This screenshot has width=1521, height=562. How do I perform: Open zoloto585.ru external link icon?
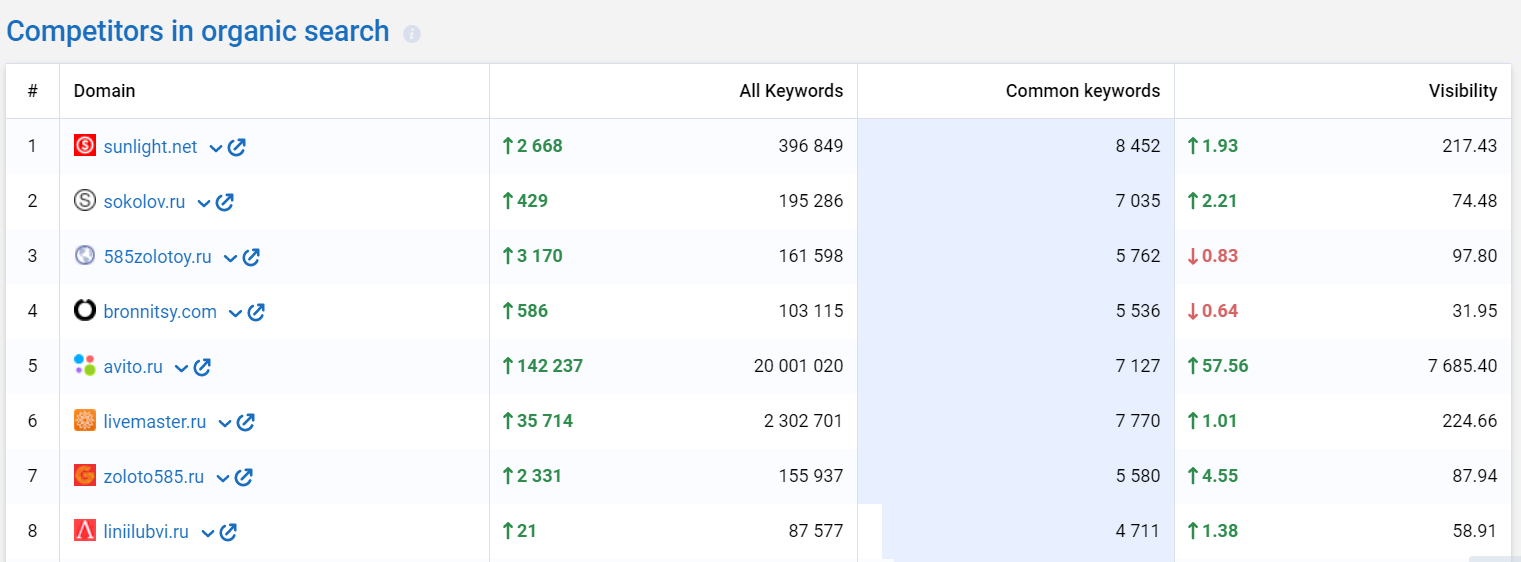click(x=243, y=477)
